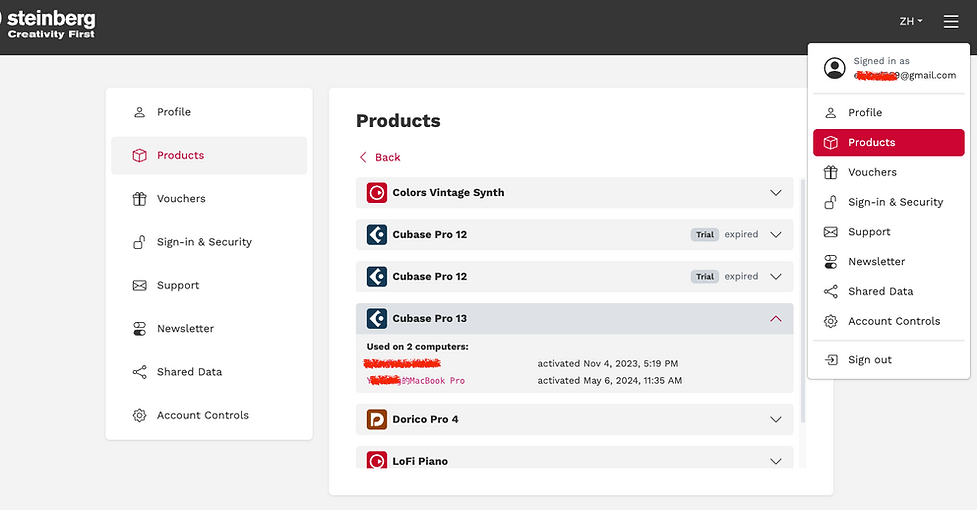Screen dimensions: 977x510
Task: Toggle the hamburger menu icon
Action: tap(951, 22)
